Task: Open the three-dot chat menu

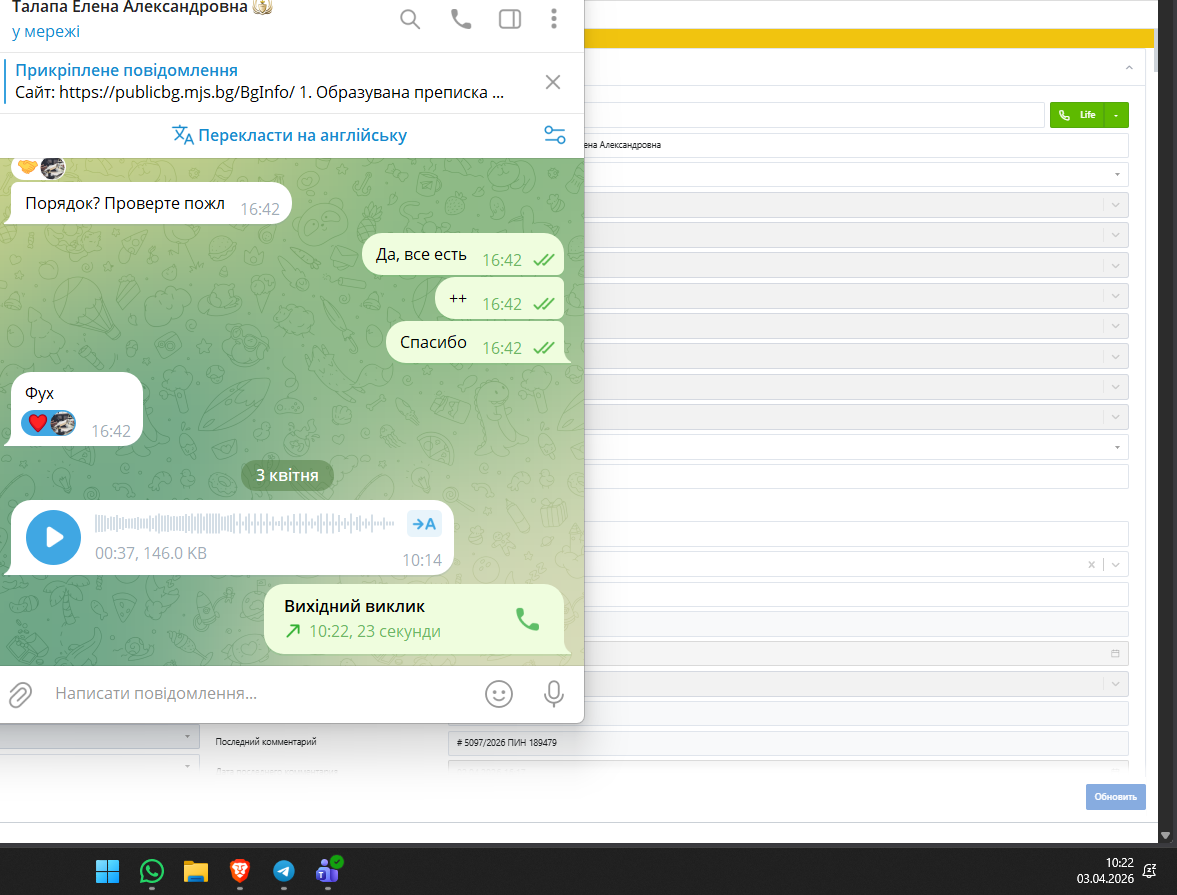Action: click(x=554, y=19)
